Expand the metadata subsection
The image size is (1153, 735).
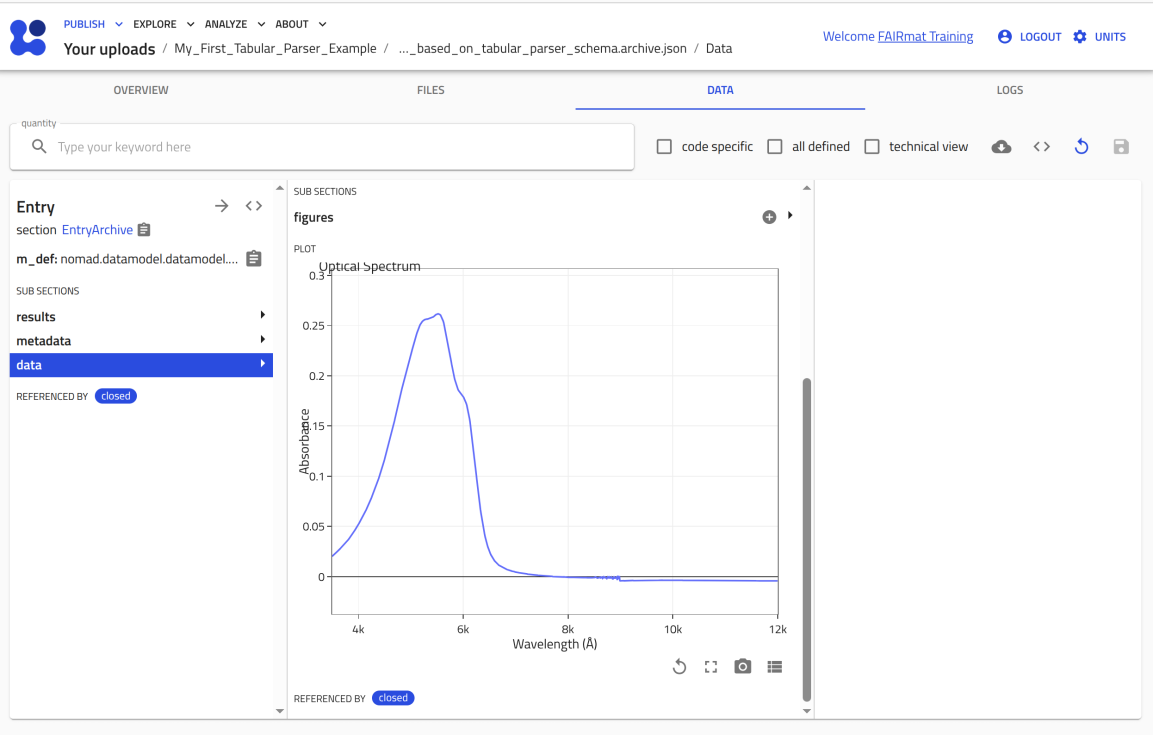(x=140, y=341)
